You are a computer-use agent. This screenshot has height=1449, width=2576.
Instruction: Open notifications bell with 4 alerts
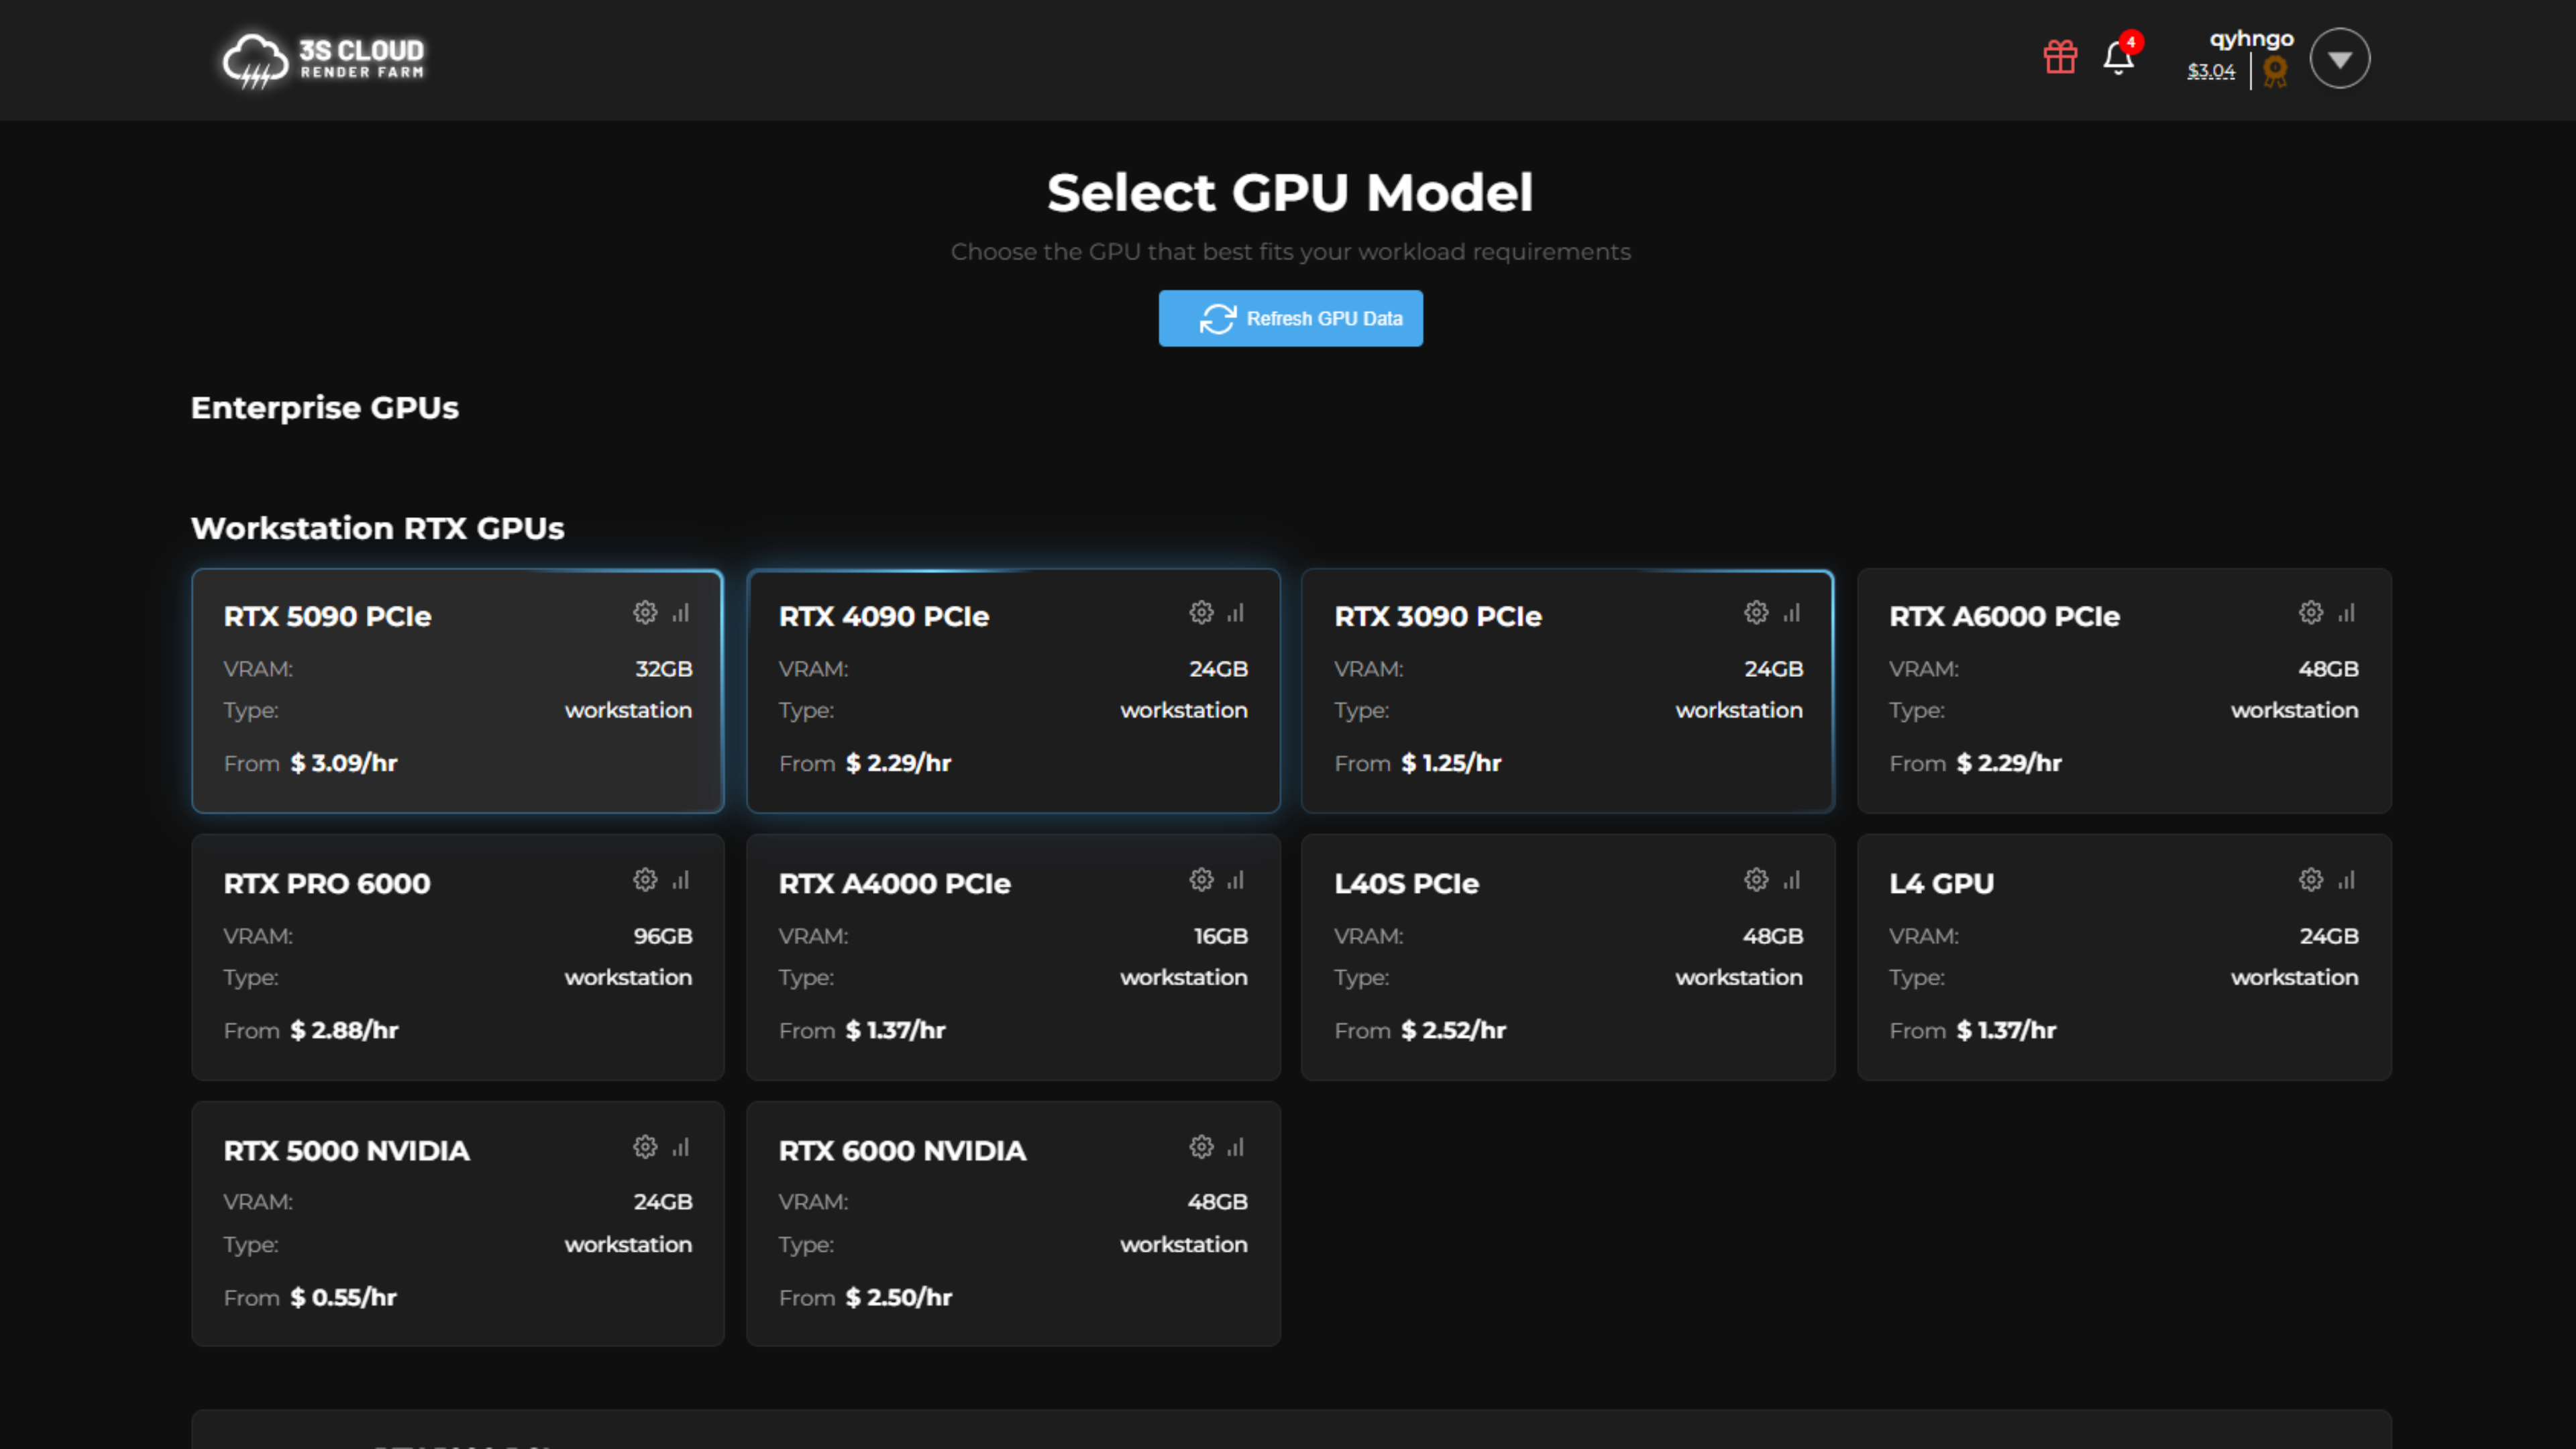[x=2118, y=57]
